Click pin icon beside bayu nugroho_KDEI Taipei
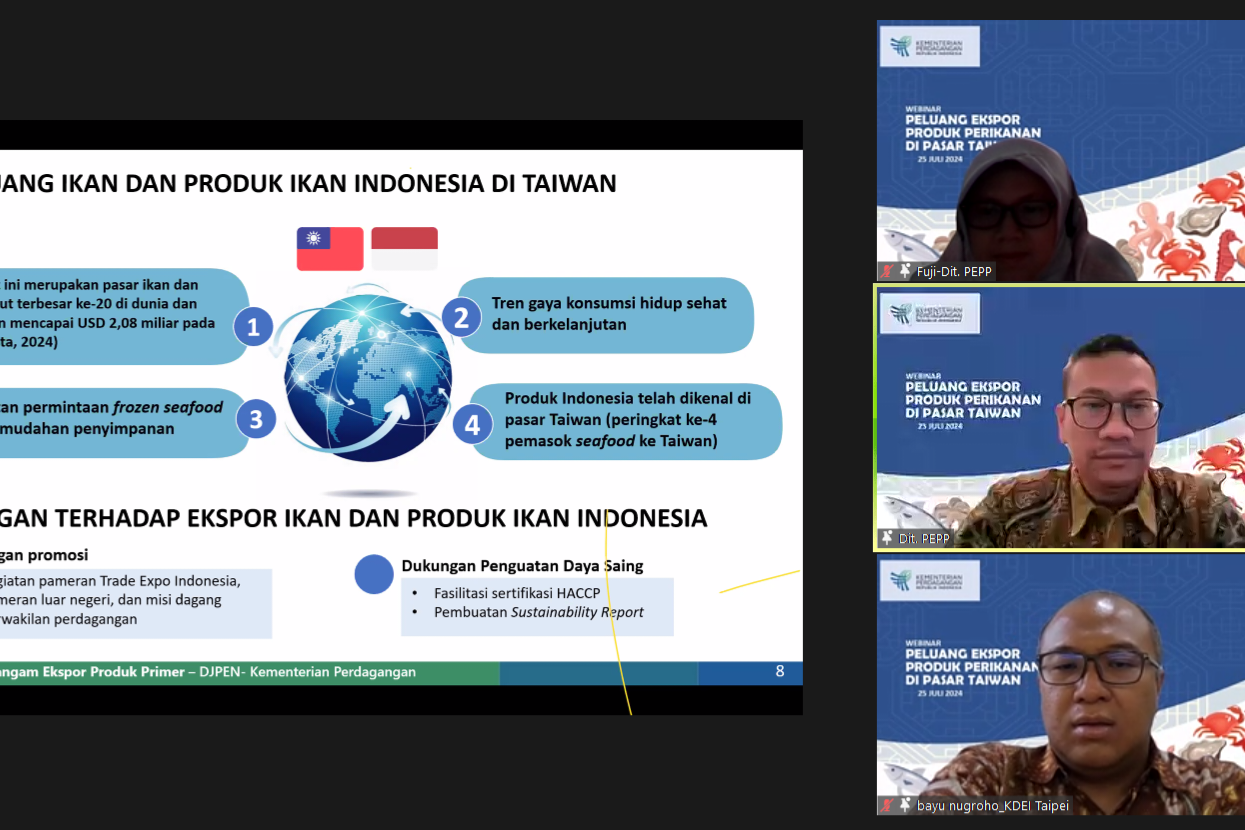 [x=905, y=805]
